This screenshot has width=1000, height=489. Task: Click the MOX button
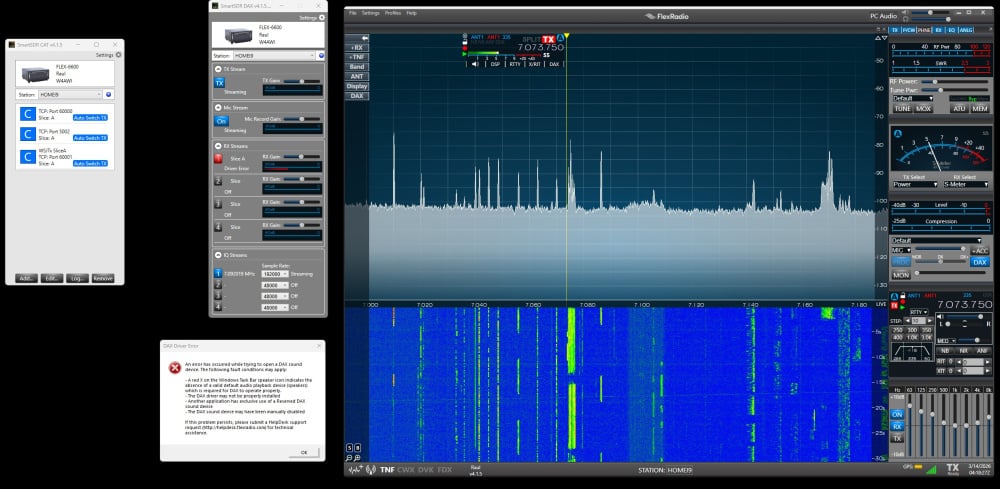(x=923, y=108)
